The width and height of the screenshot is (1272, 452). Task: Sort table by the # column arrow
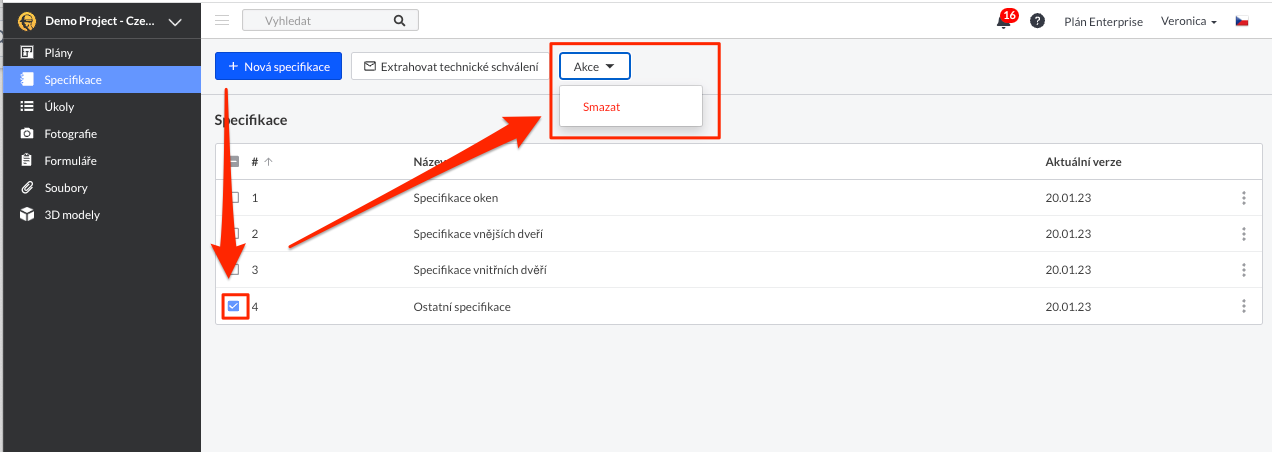click(268, 162)
